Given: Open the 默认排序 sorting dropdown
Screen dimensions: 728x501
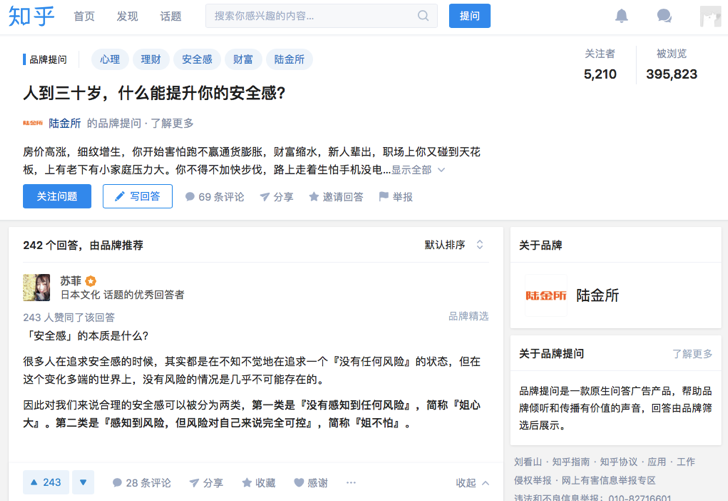Looking at the screenshot, I should (x=454, y=245).
